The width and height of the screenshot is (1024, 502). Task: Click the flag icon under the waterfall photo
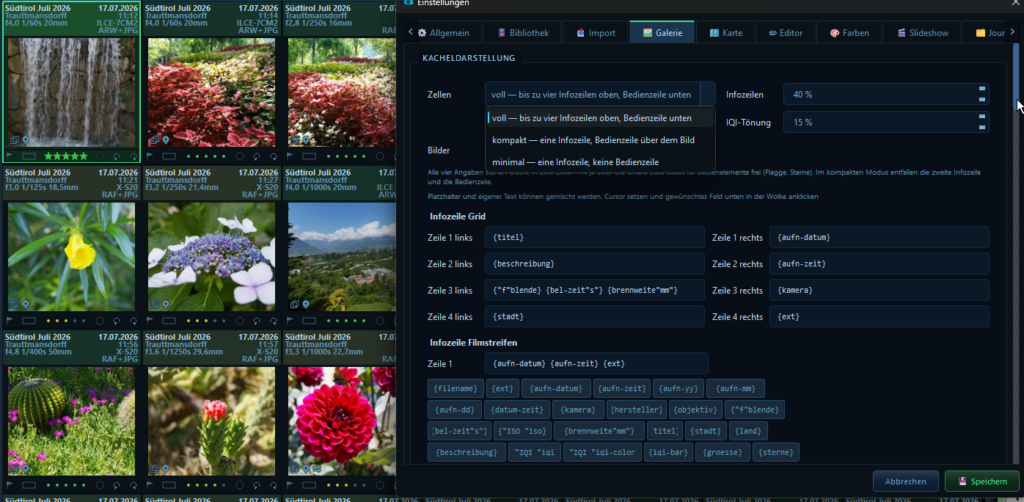tap(10, 155)
